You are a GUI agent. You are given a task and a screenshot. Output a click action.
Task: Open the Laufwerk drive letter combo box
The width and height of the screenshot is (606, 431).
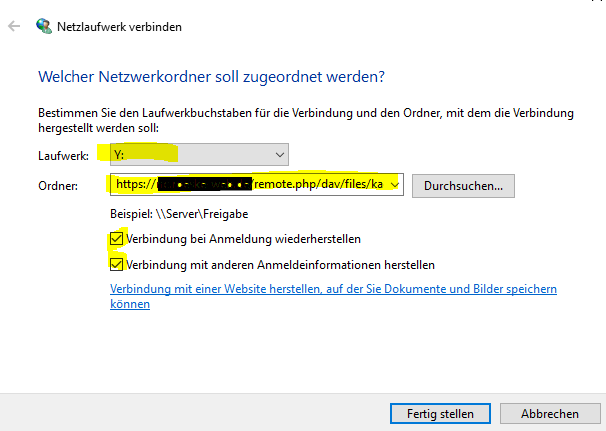(199, 155)
